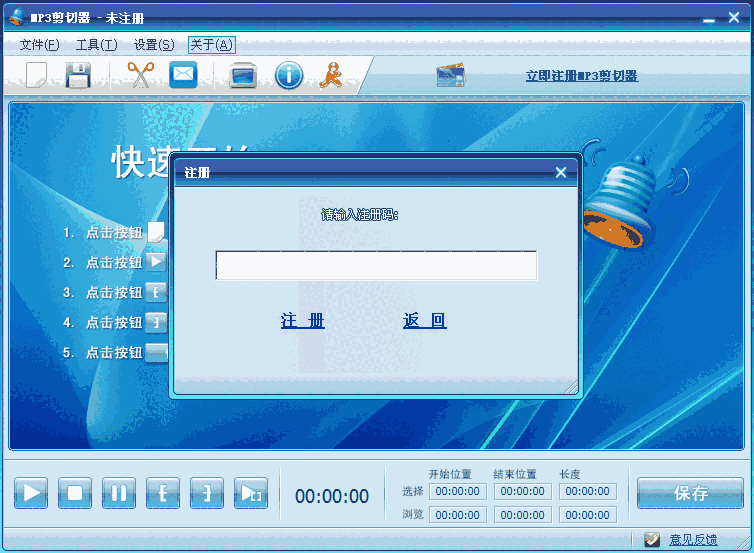
Task: Click the 保存 save button
Action: (691, 493)
